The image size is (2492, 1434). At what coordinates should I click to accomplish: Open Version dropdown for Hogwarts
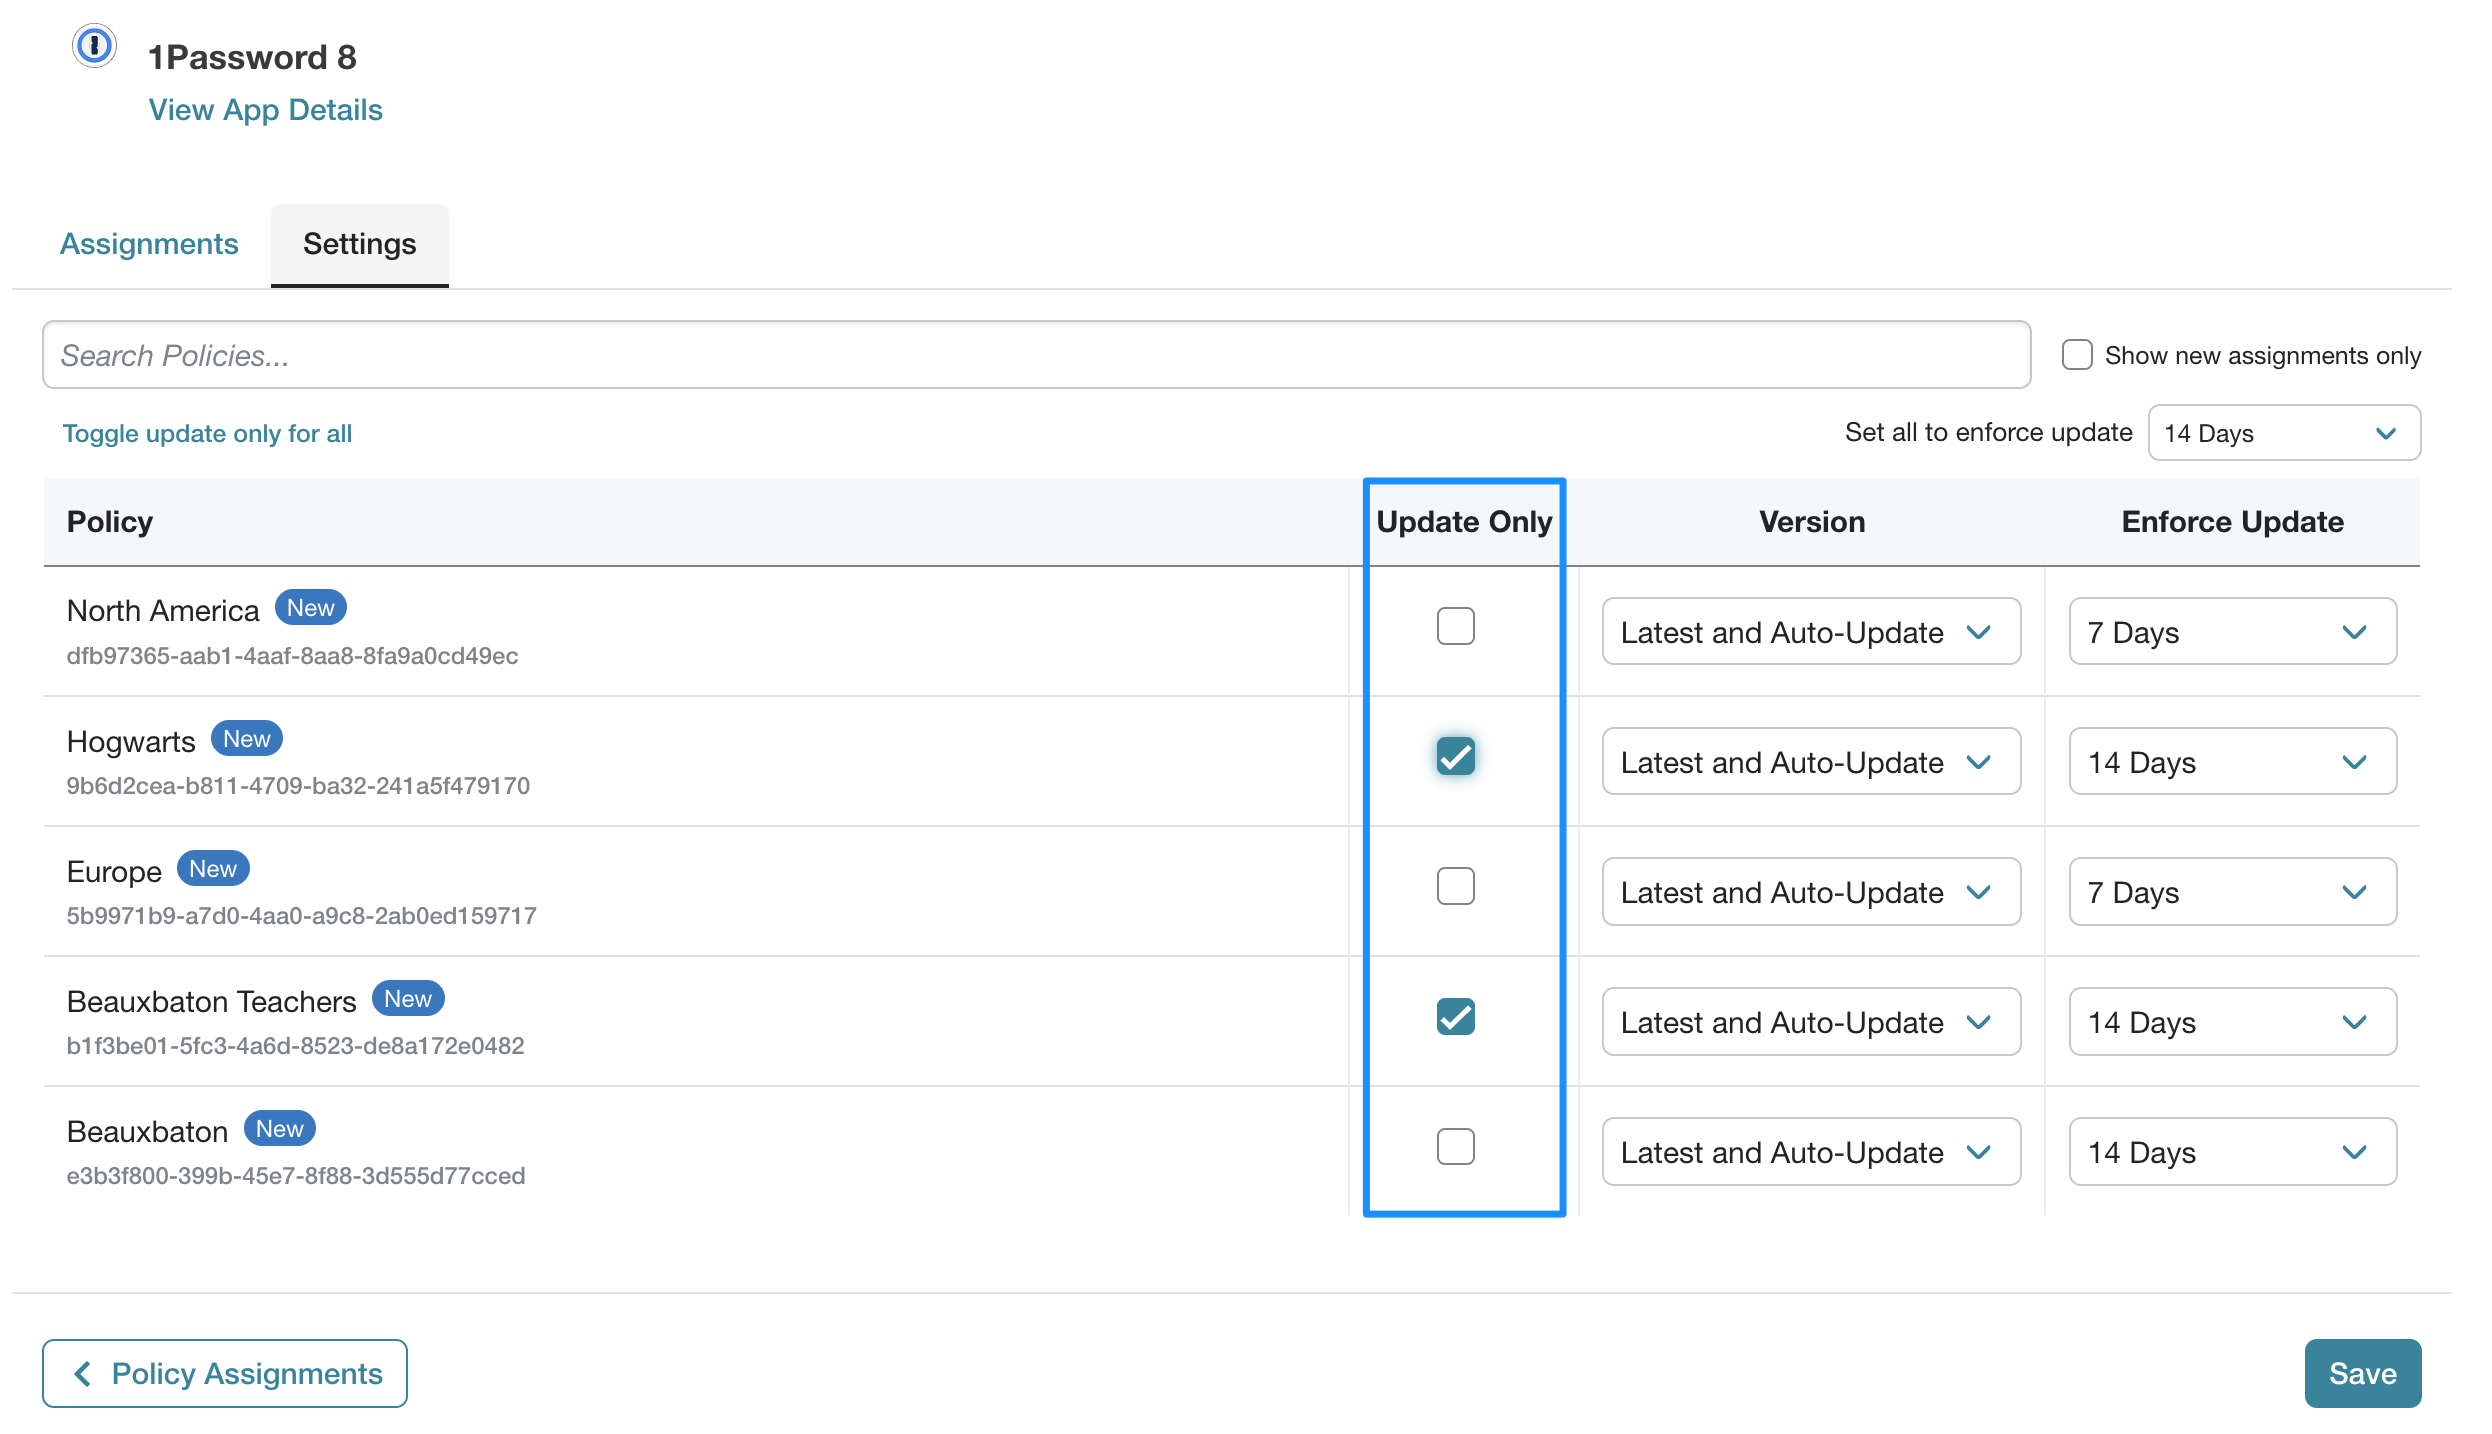pos(1811,762)
